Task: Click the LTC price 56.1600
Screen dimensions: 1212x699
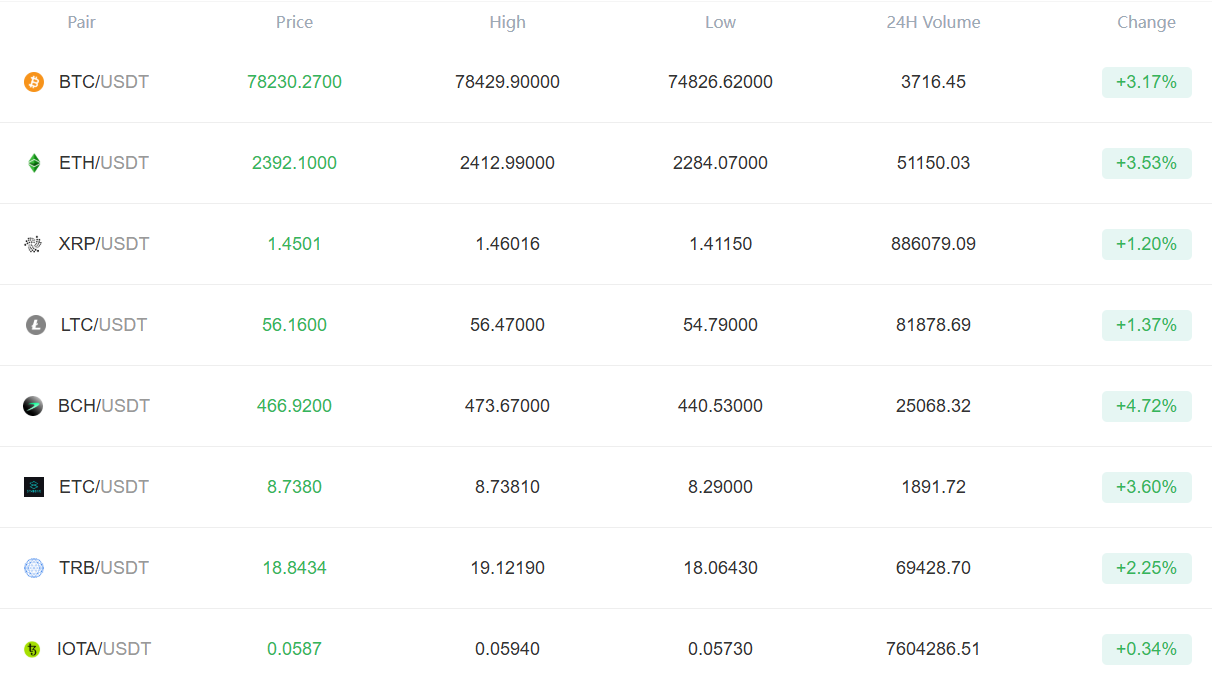Action: [x=294, y=325]
